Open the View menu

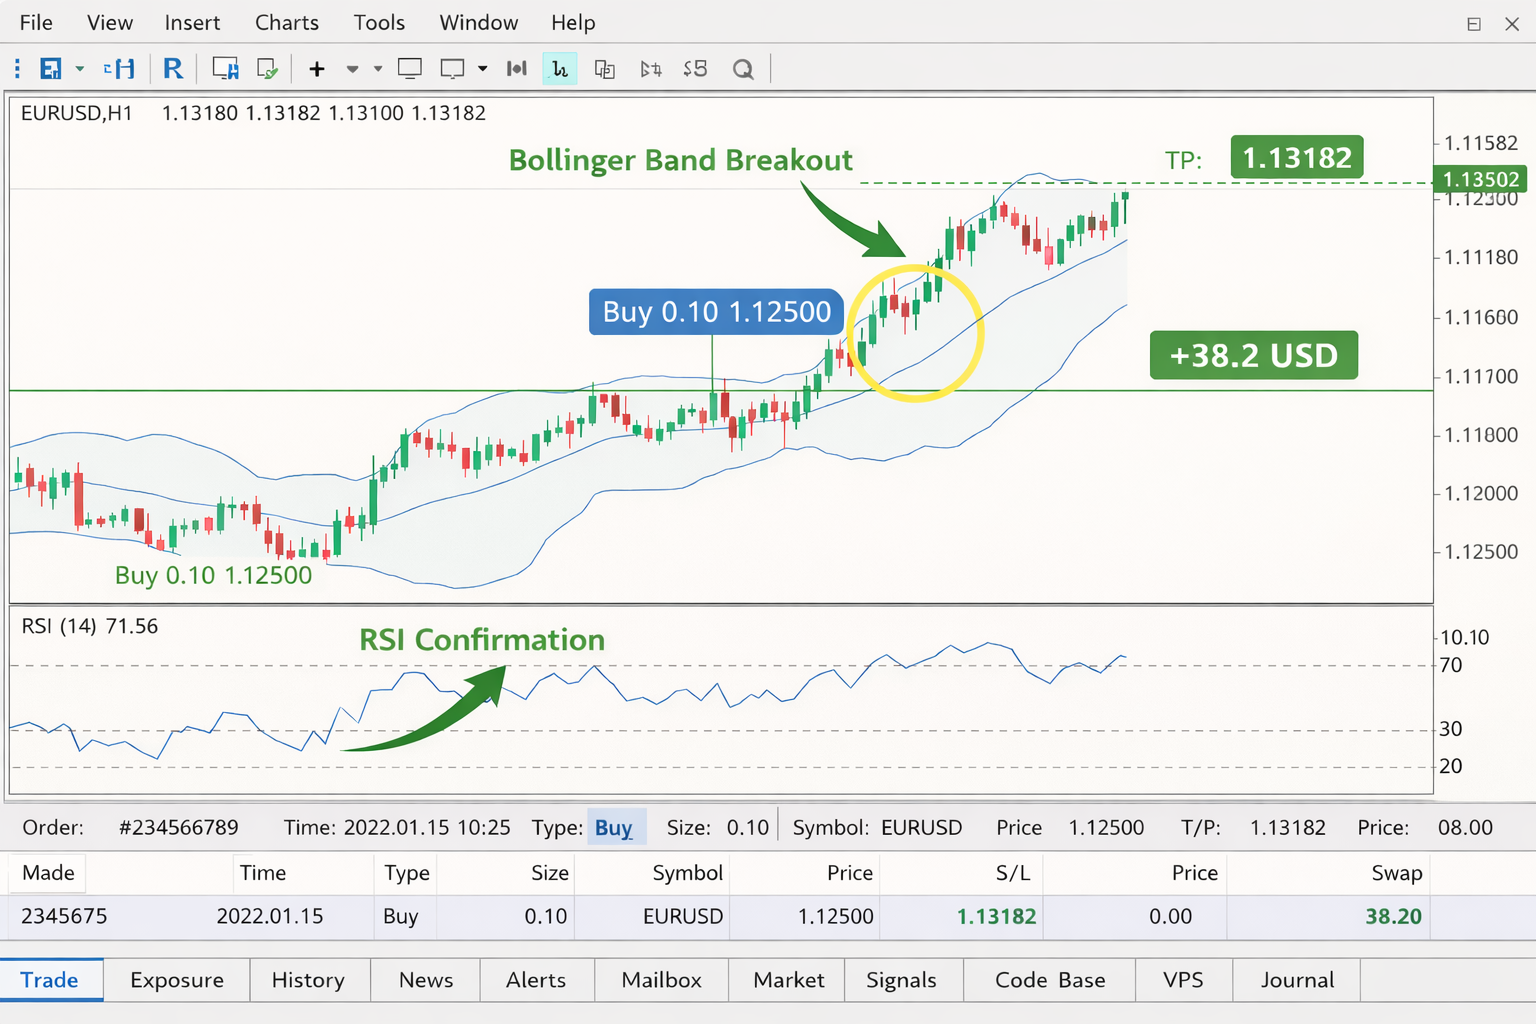coord(110,22)
